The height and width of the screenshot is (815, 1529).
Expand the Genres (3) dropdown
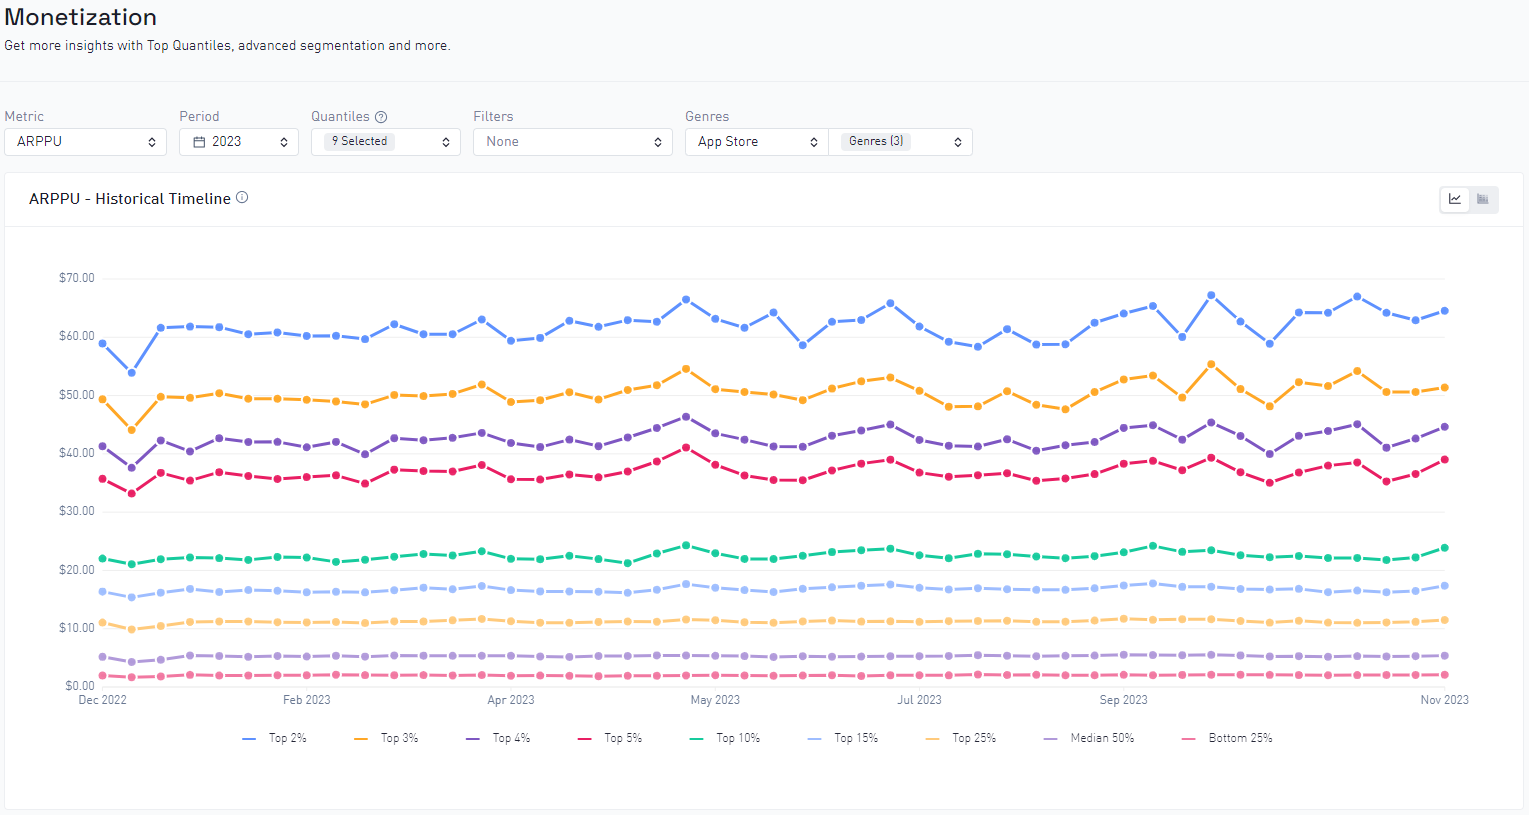[901, 142]
